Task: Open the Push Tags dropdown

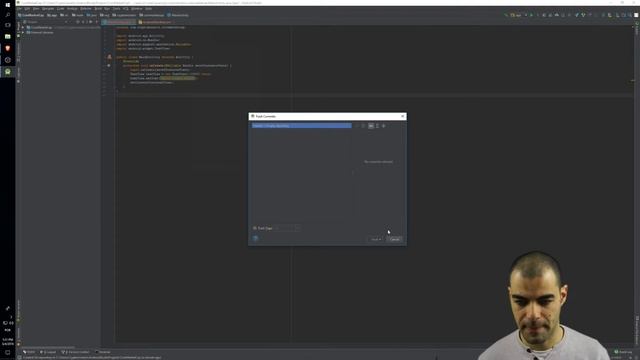Action: (288, 228)
